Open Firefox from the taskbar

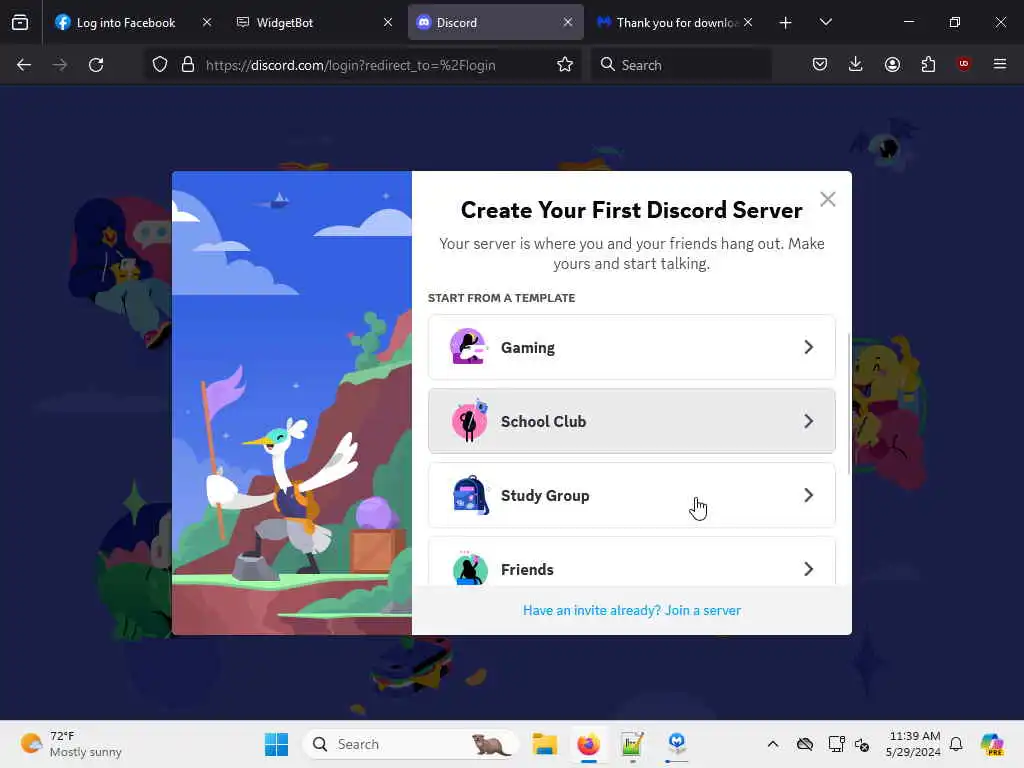(x=588, y=744)
